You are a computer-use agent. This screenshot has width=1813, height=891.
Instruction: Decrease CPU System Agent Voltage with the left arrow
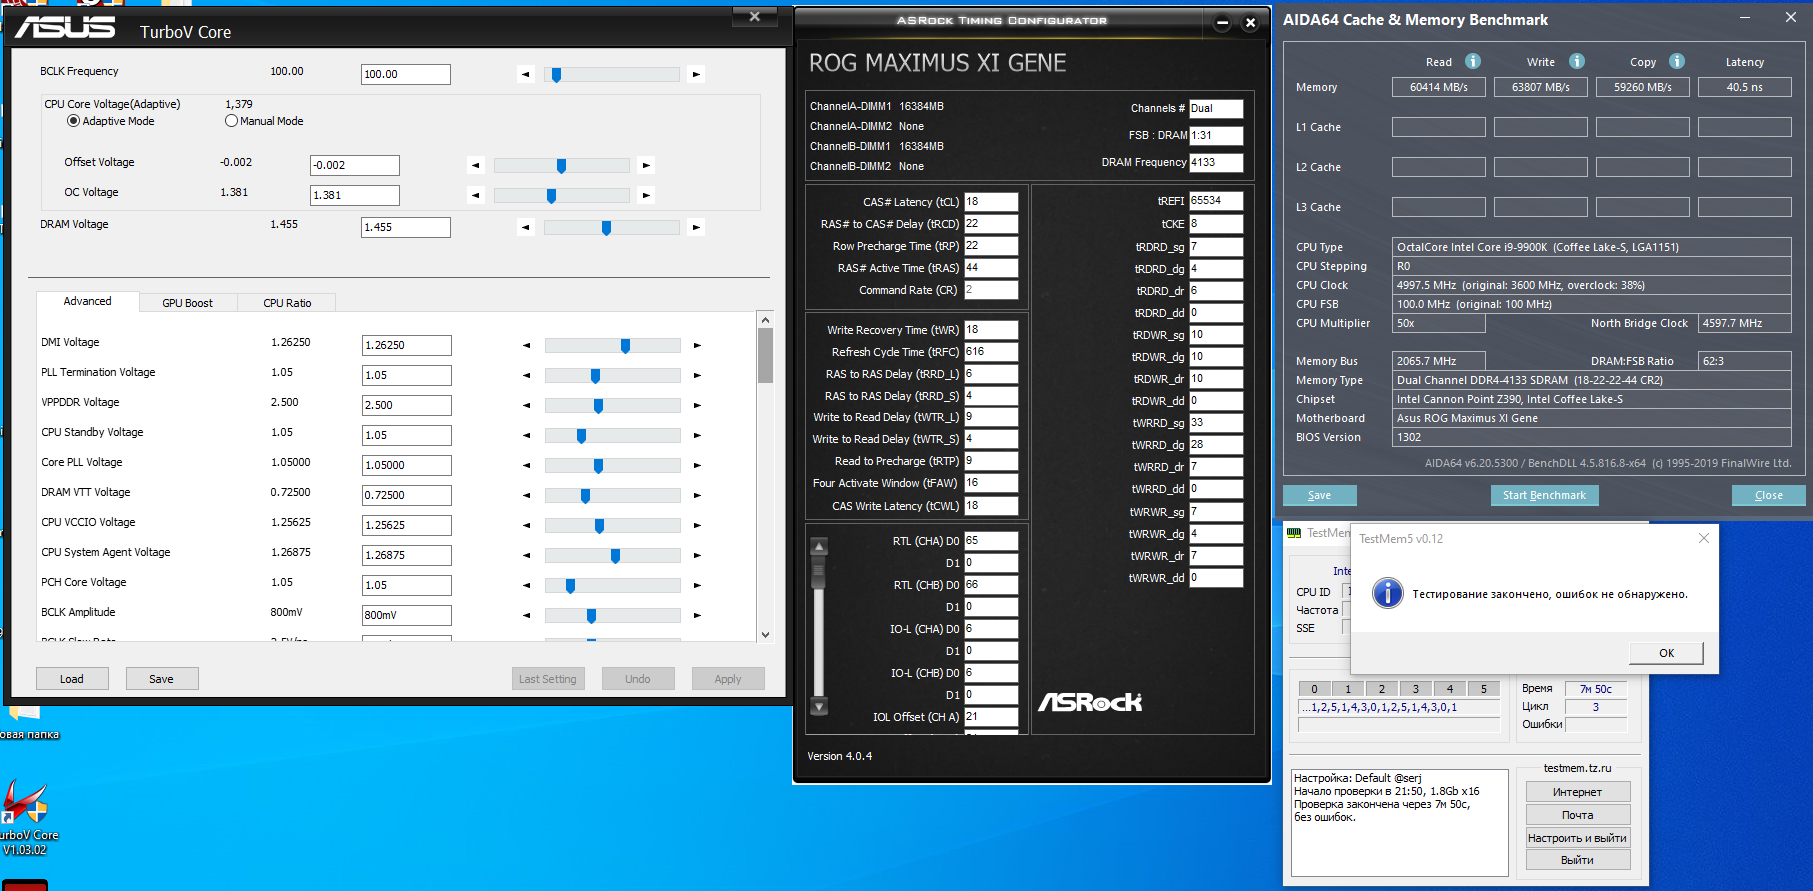527,556
